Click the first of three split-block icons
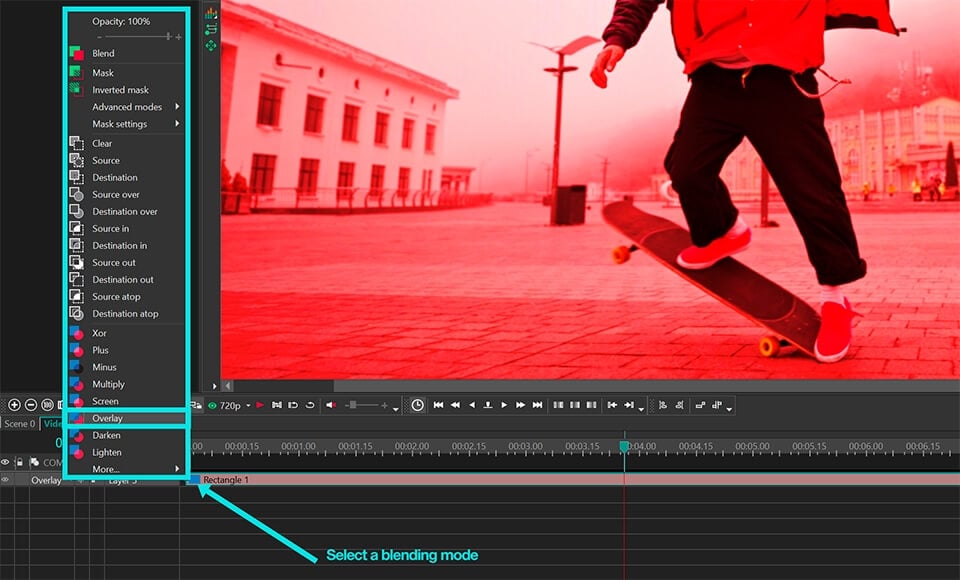This screenshot has width=960, height=580. point(558,405)
